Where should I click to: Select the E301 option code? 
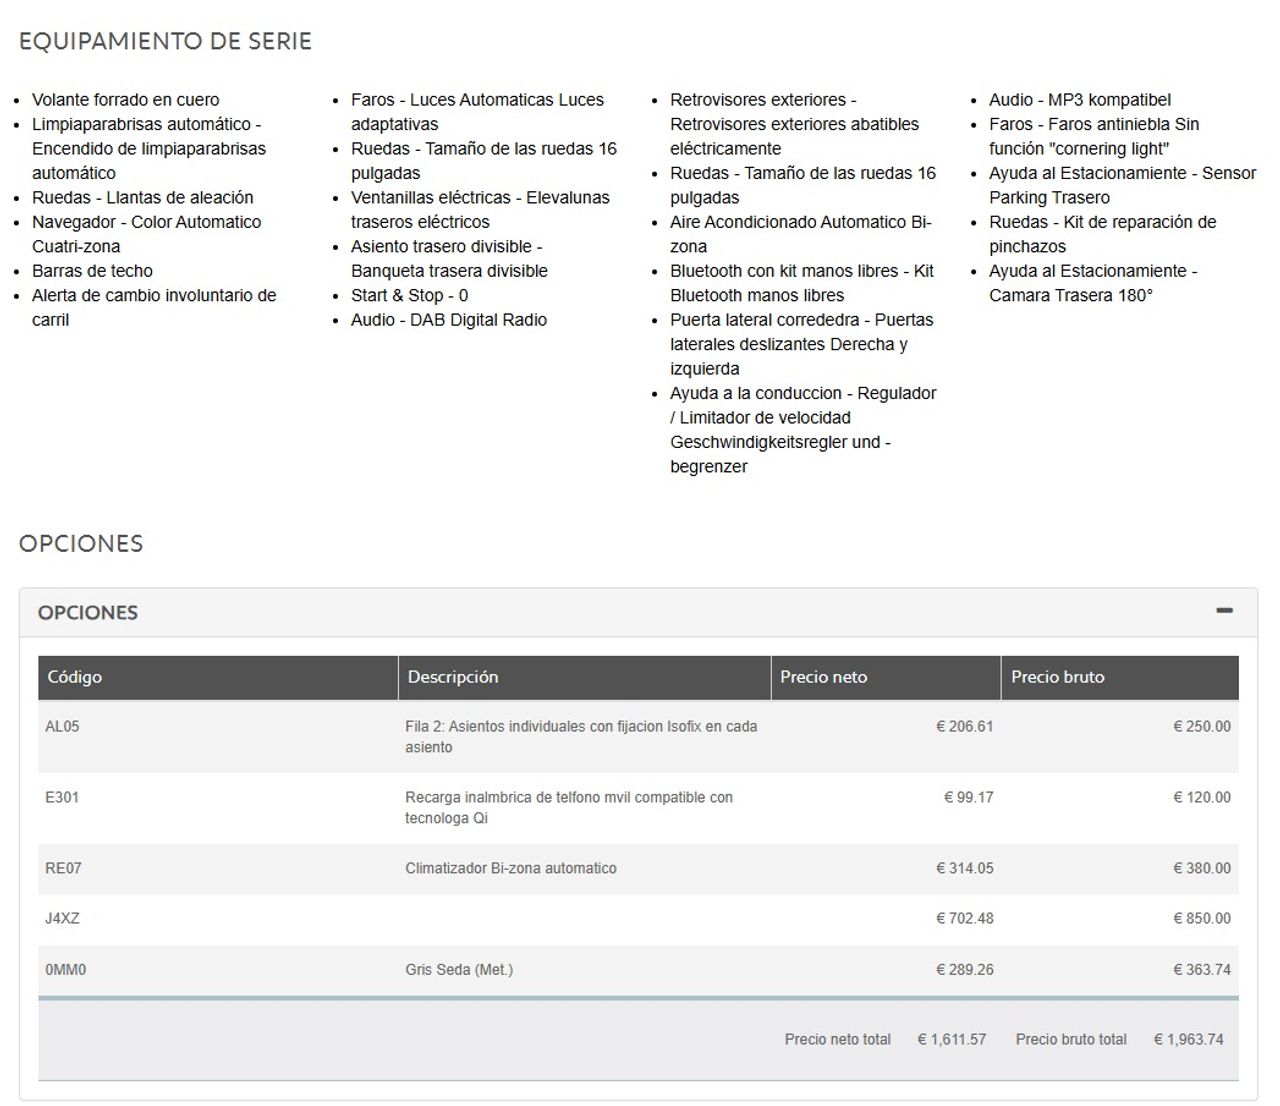pyautogui.click(x=62, y=798)
